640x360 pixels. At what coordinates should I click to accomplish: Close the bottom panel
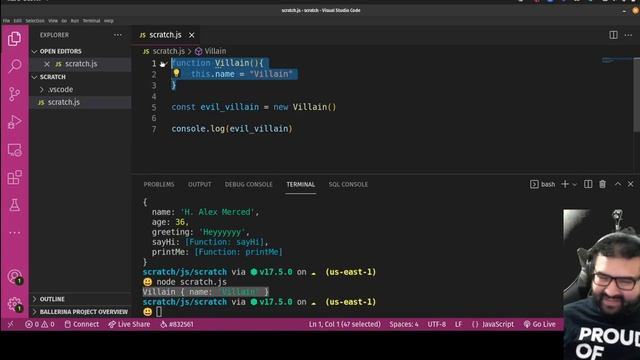pos(631,184)
